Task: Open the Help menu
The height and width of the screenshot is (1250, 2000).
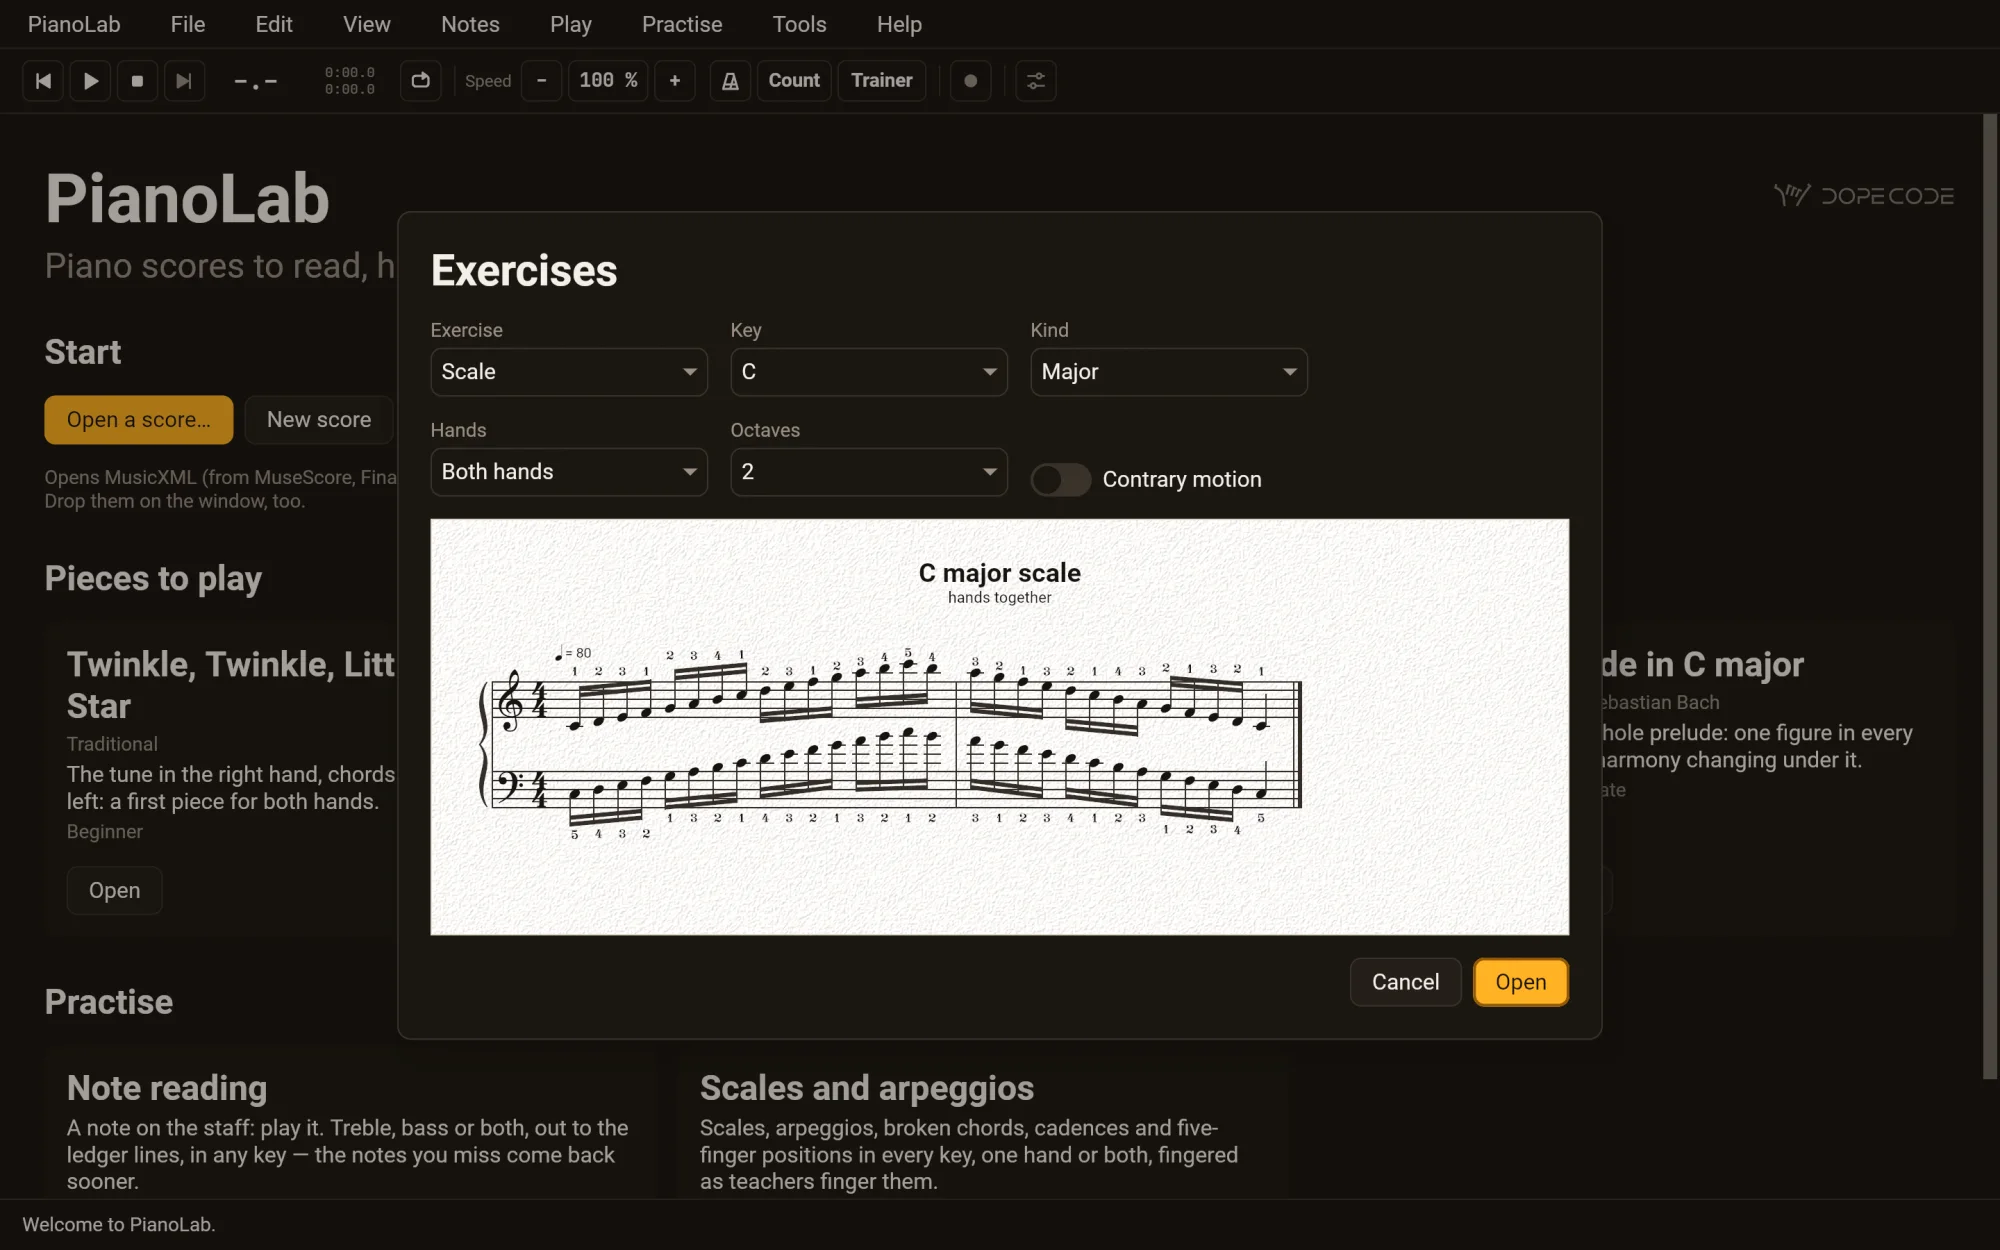Action: click(899, 24)
